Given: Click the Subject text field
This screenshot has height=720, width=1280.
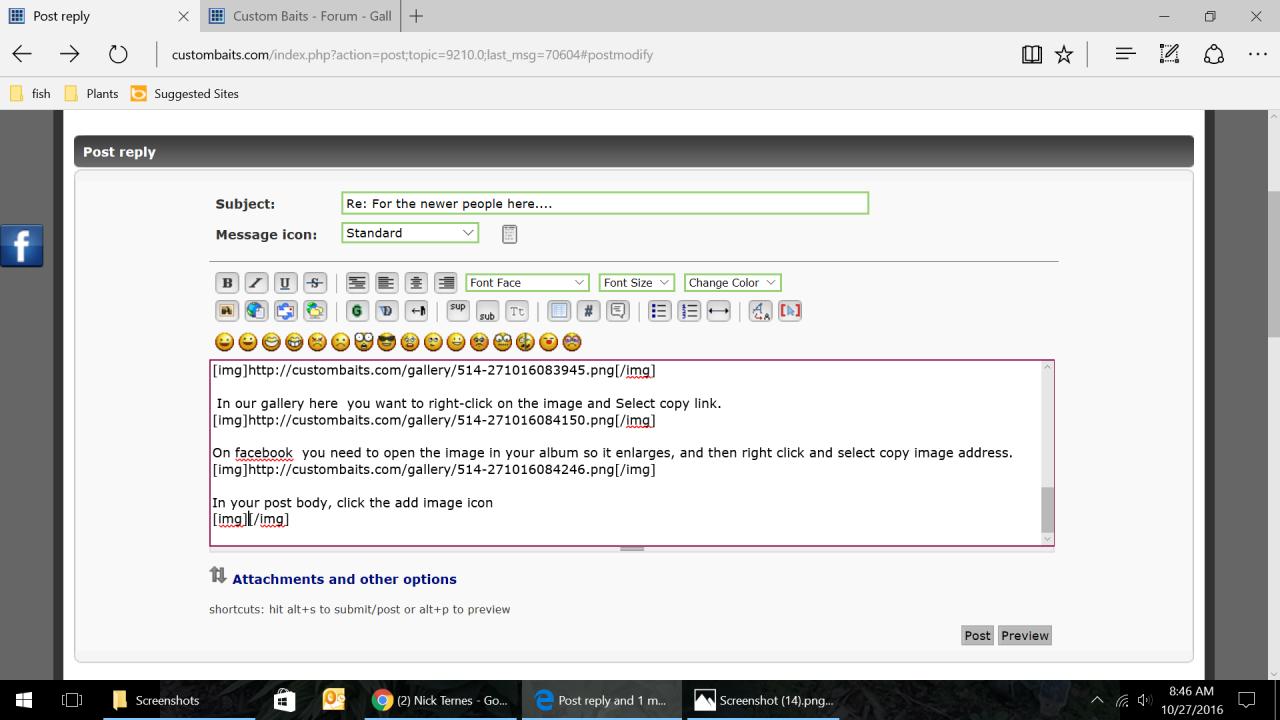Looking at the screenshot, I should click(x=604, y=203).
